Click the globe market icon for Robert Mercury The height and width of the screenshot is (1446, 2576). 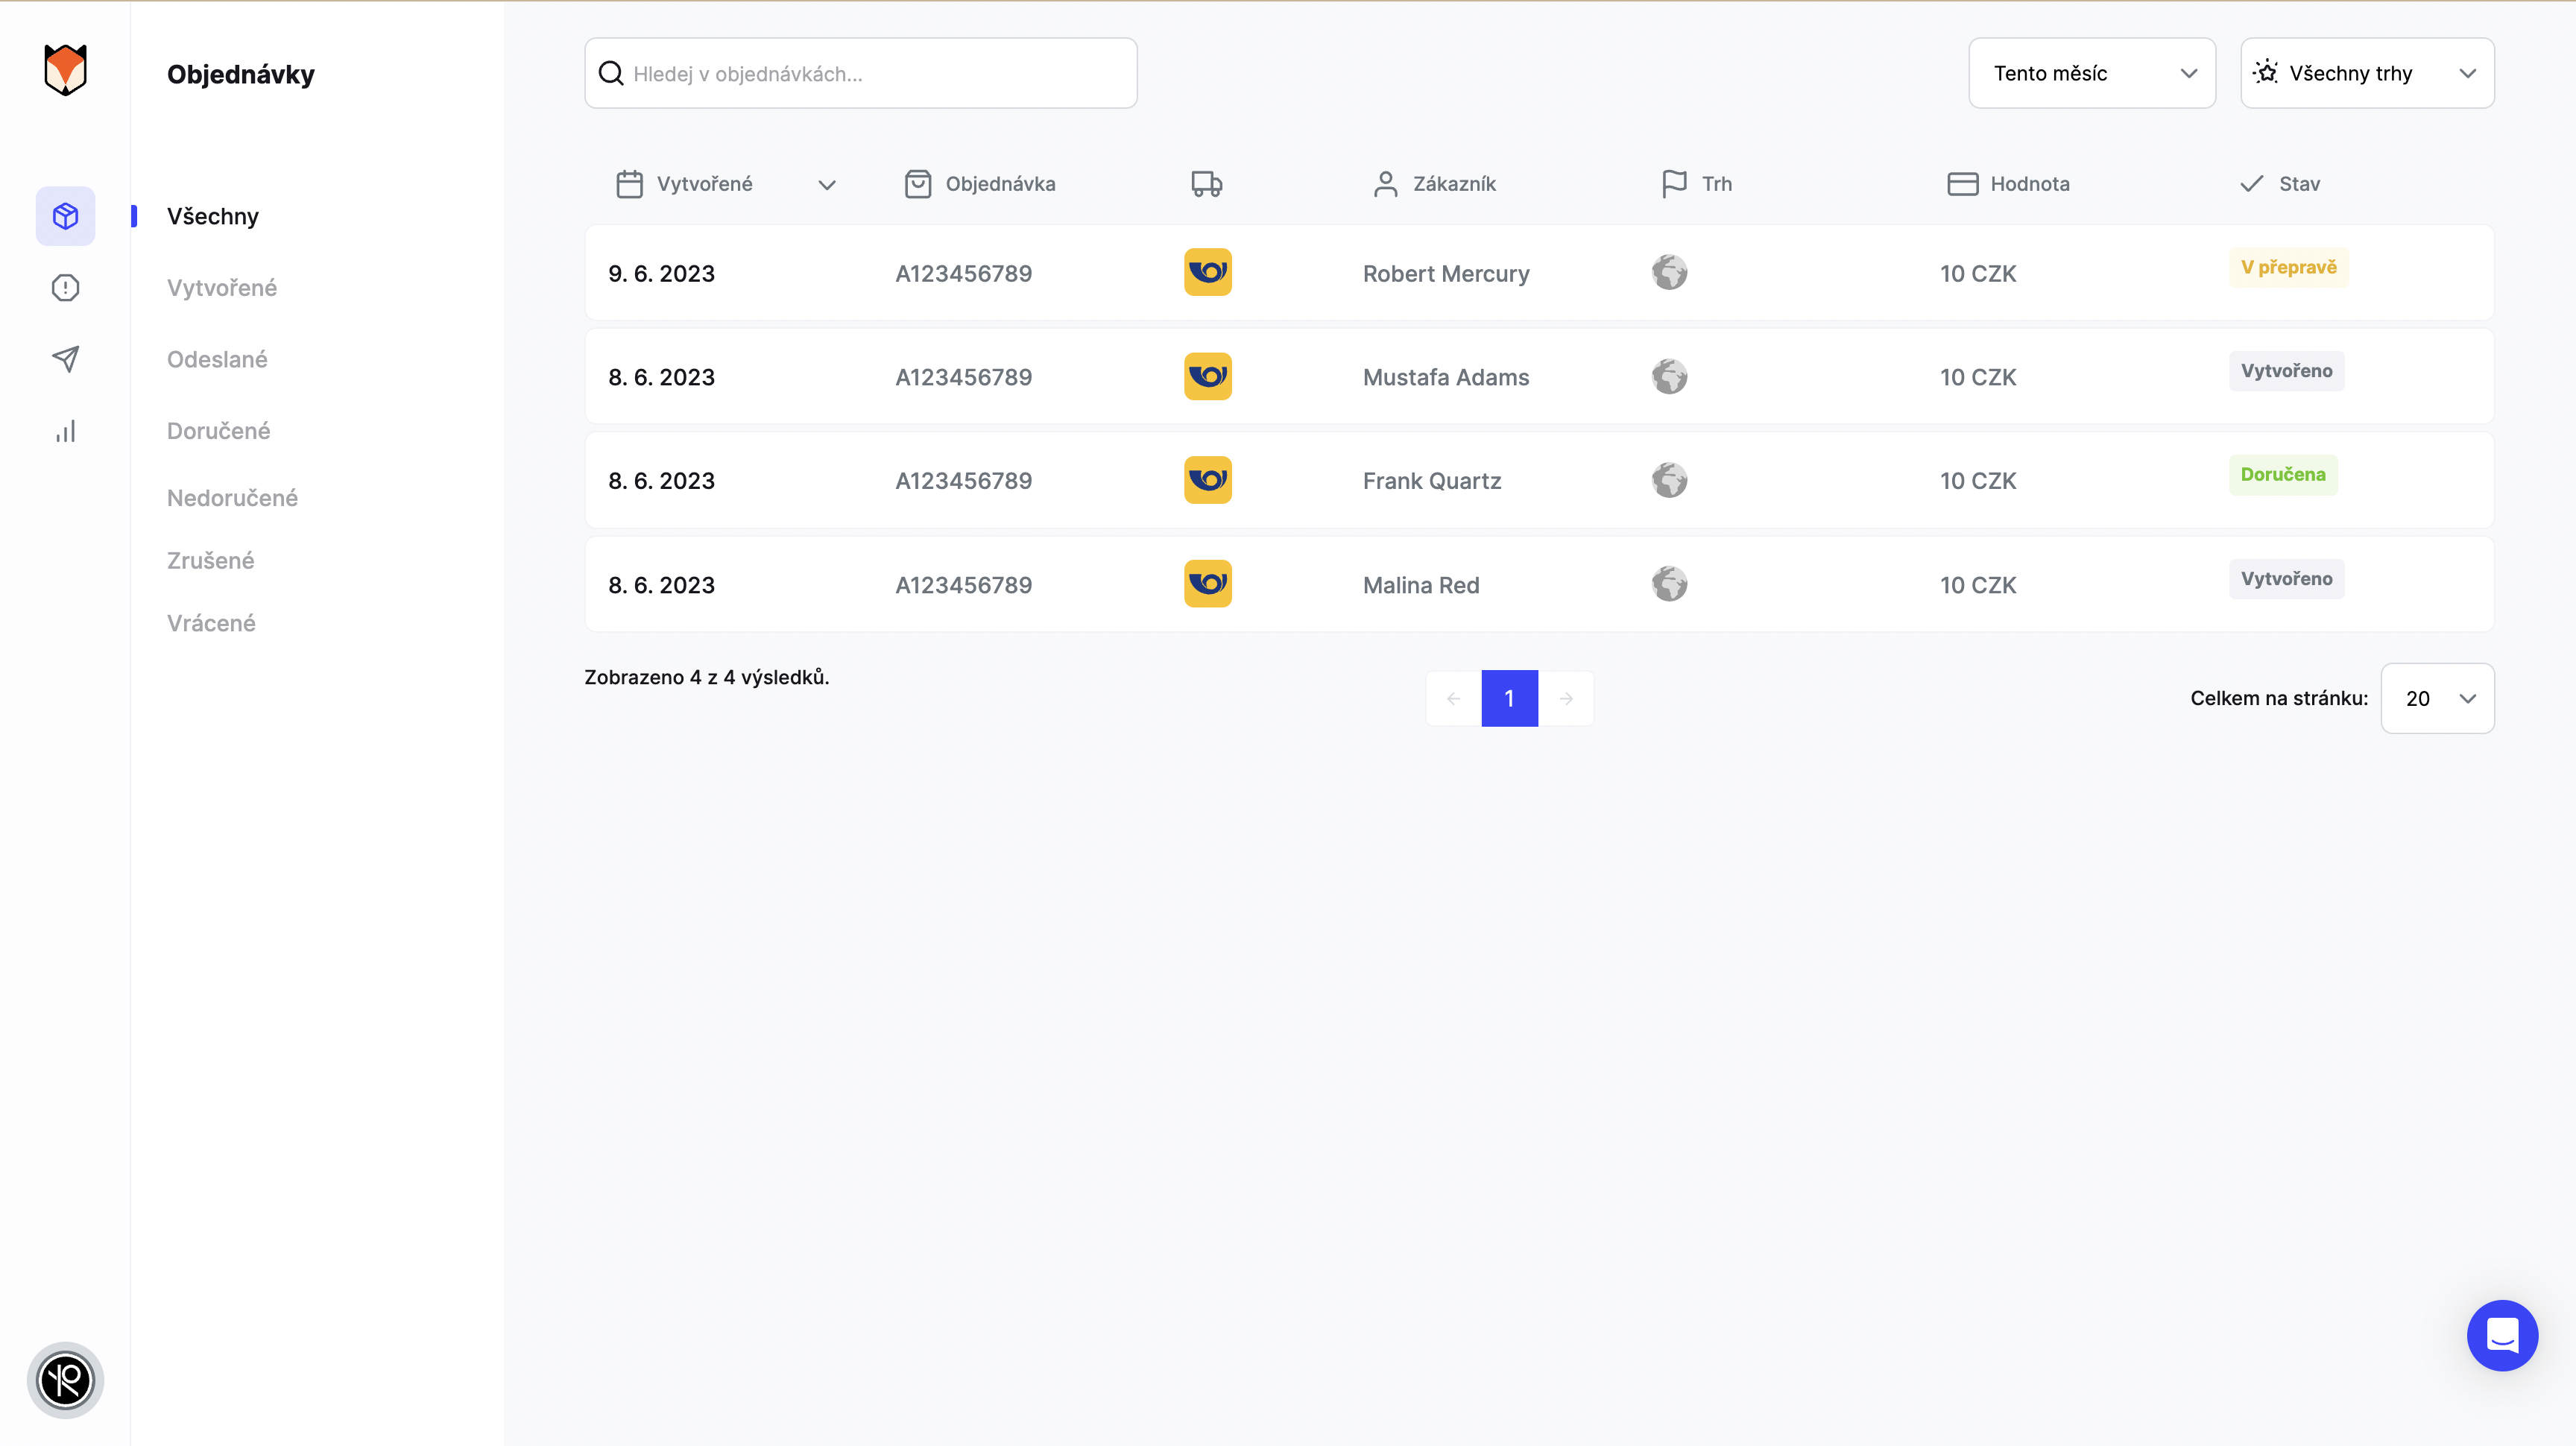click(x=1669, y=272)
